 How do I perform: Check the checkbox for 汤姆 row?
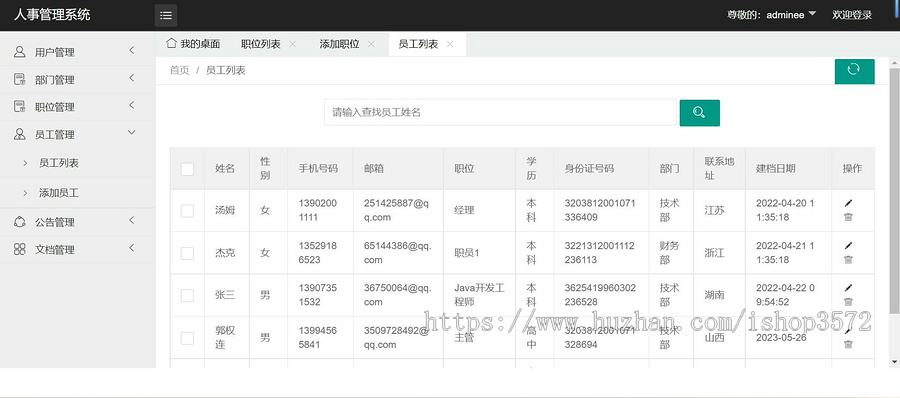click(x=187, y=211)
